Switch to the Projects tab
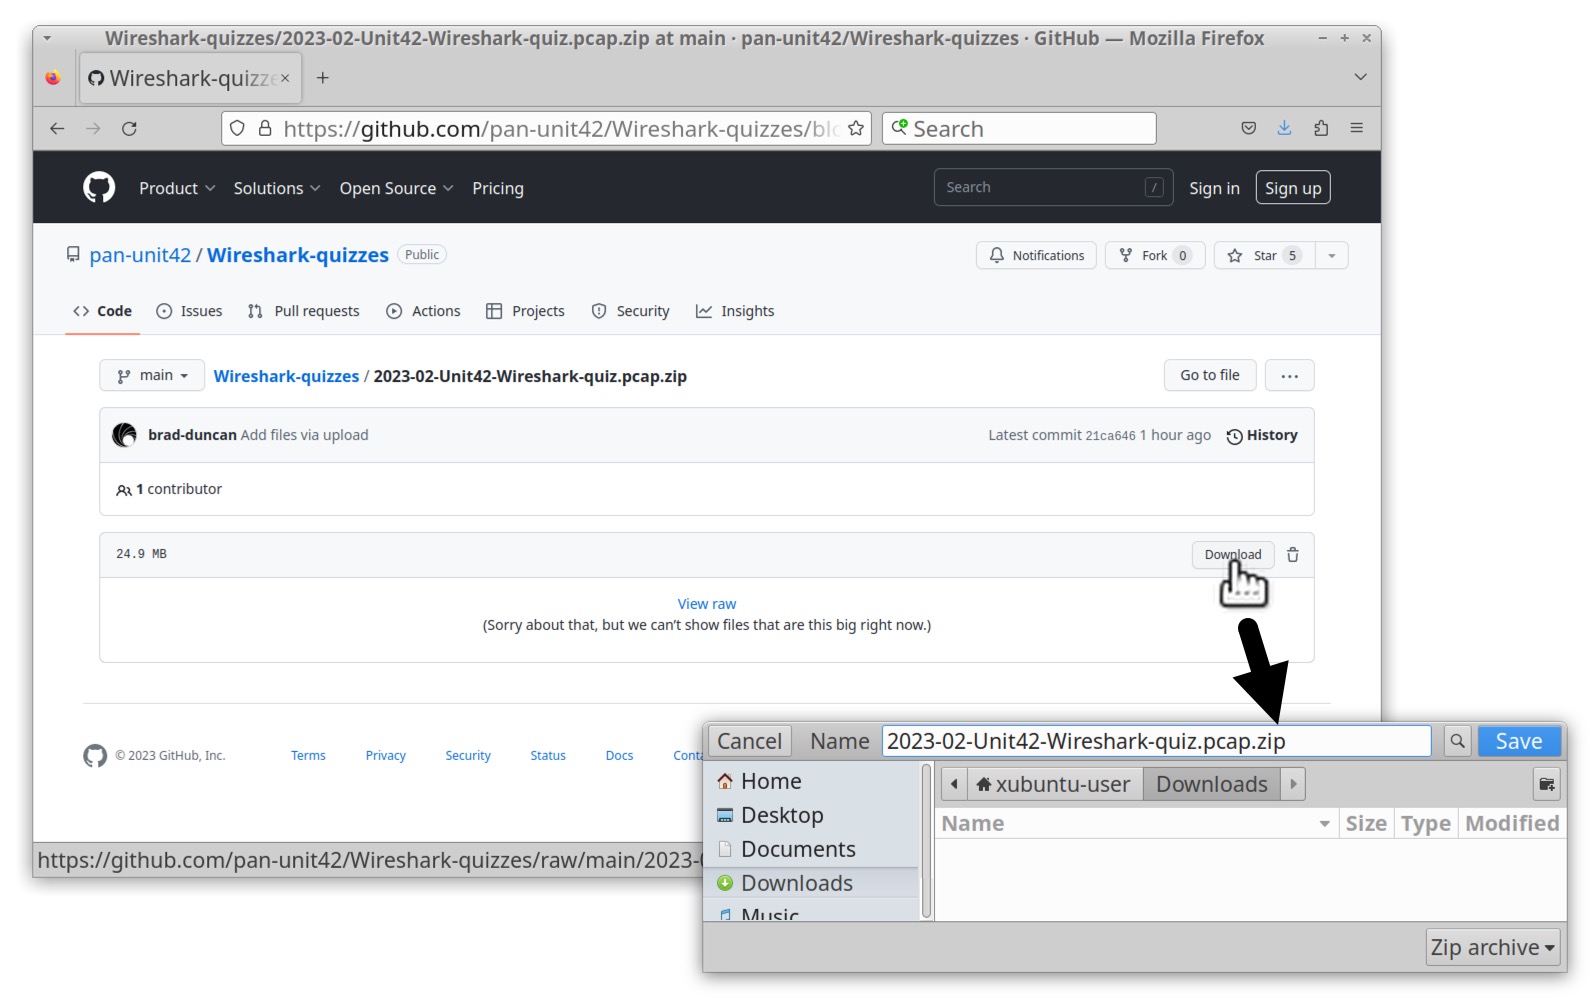Viewport: 1596px width, 1000px height. point(526,311)
